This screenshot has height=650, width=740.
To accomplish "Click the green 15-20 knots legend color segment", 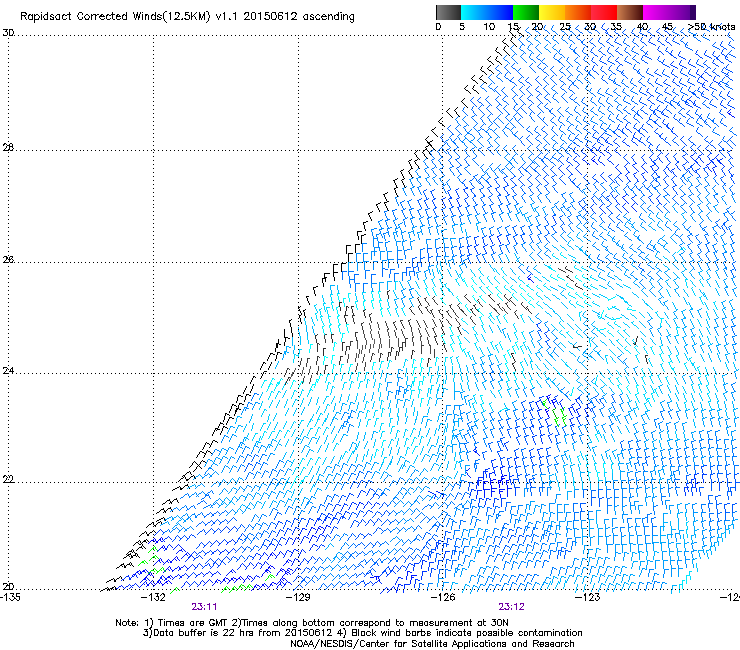I will coord(526,12).
